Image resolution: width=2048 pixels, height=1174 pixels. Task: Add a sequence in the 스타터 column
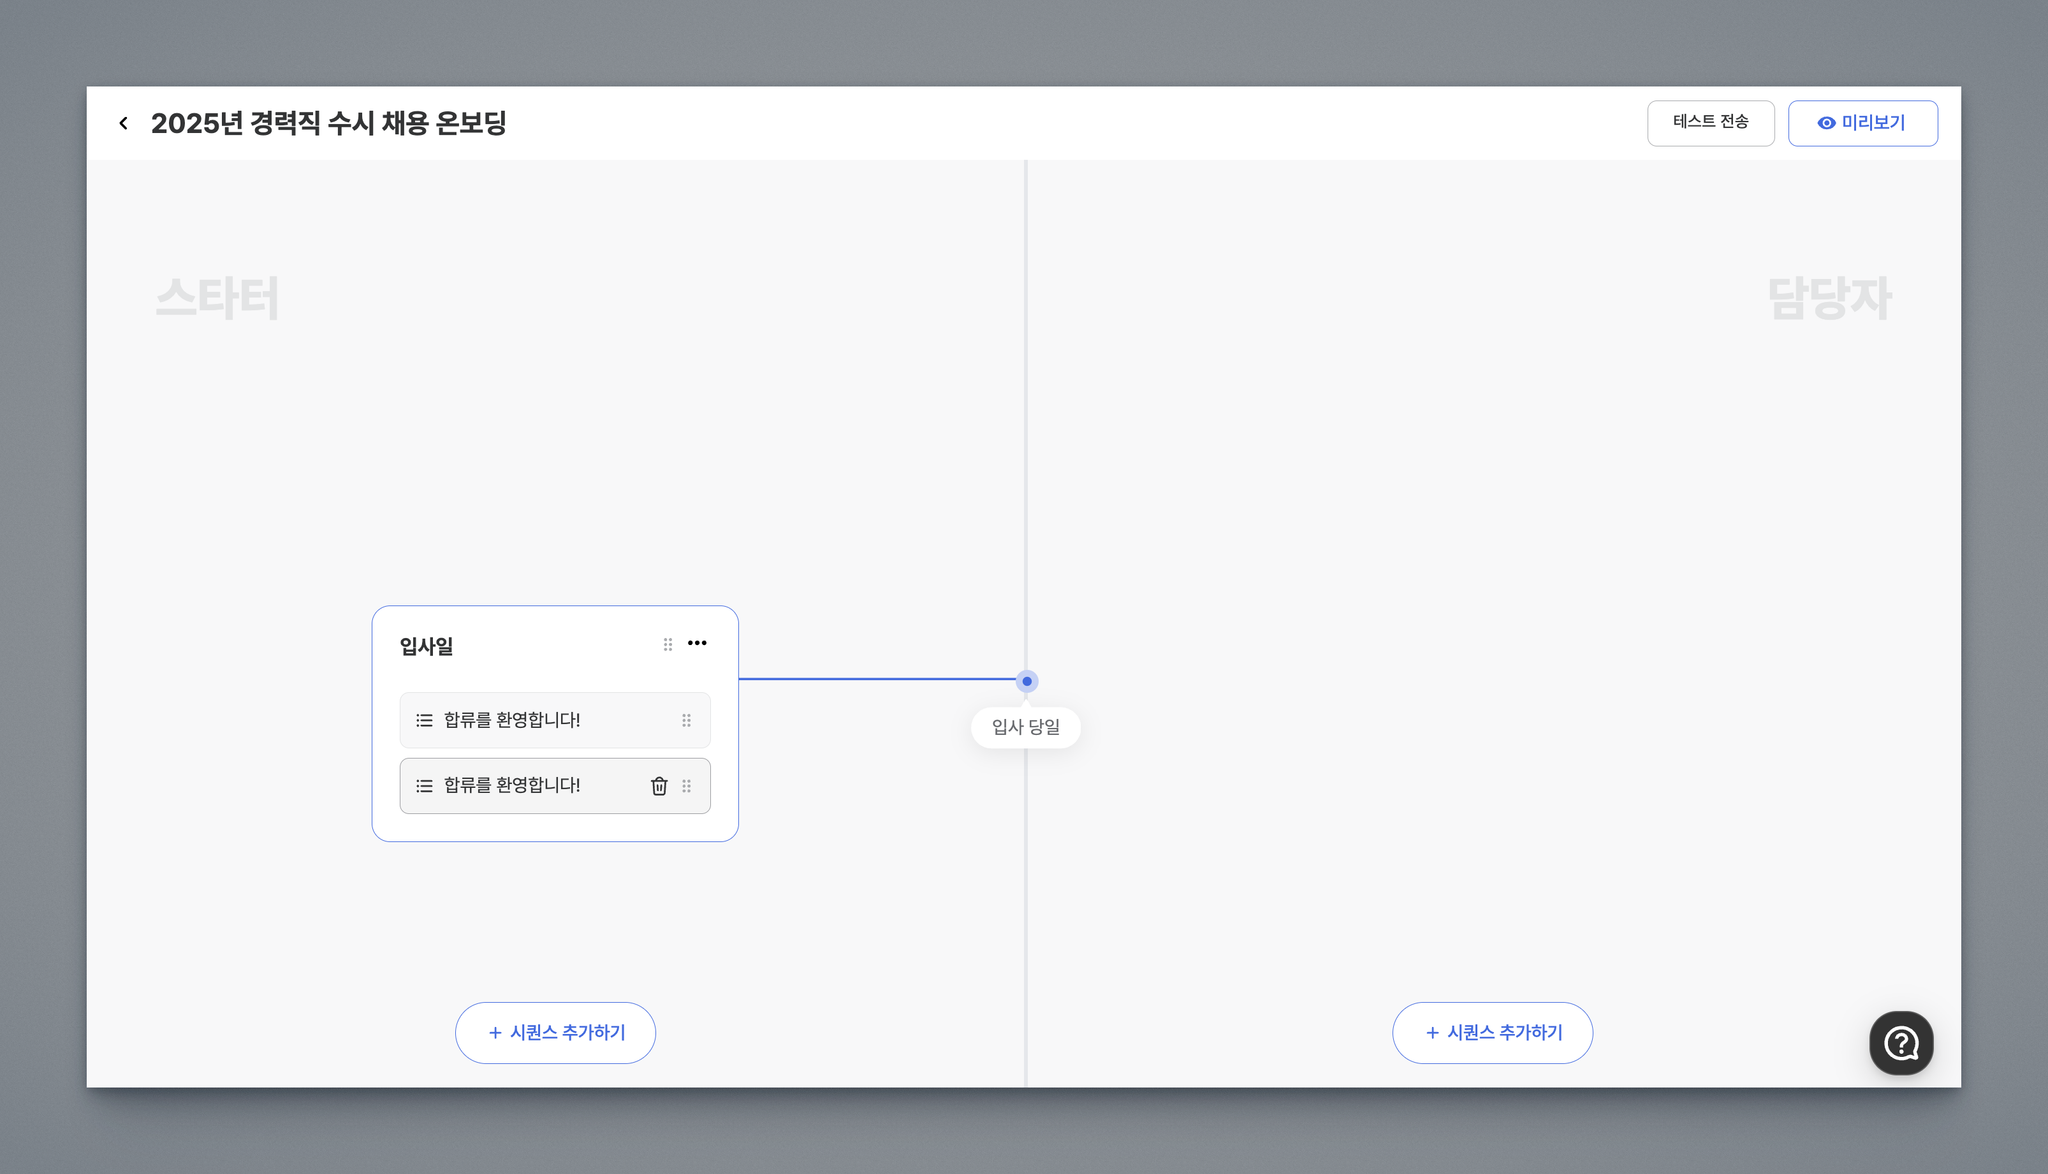(x=555, y=1032)
